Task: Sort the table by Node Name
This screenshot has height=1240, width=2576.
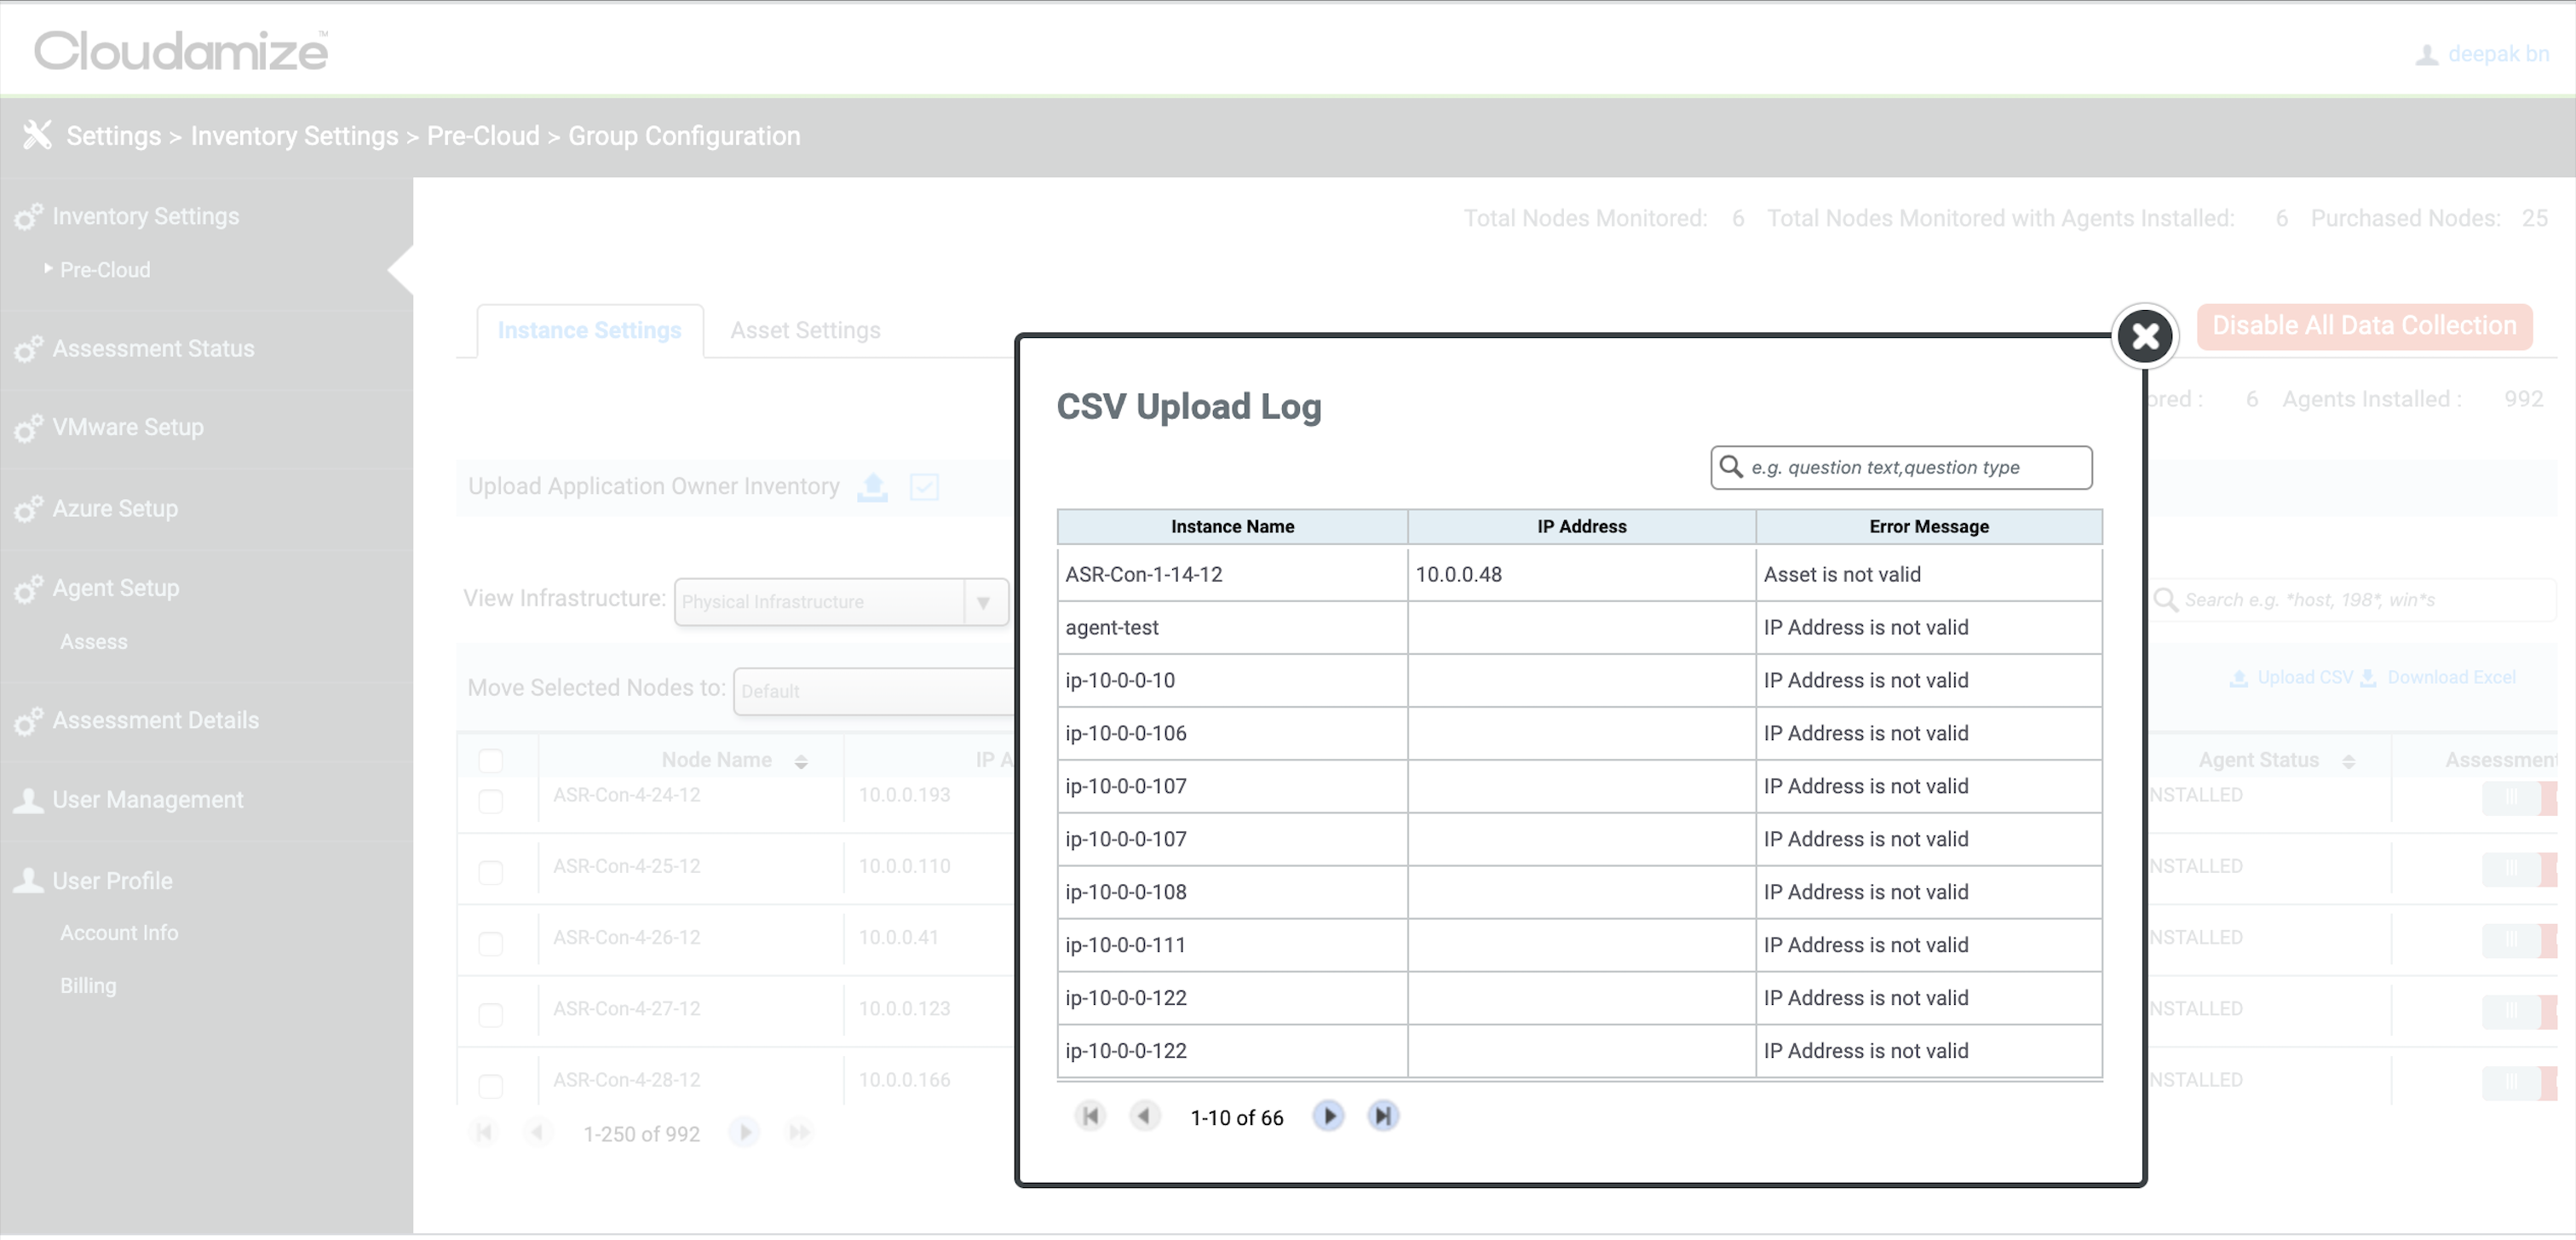Action: 801,762
